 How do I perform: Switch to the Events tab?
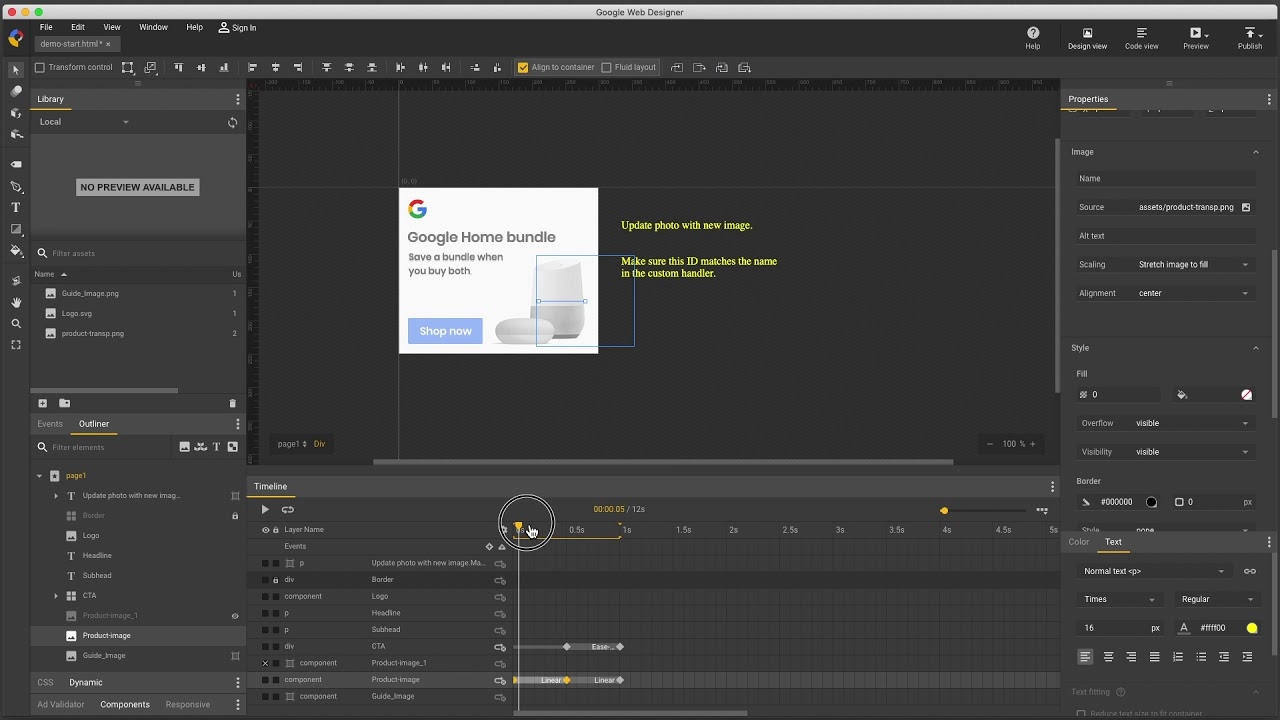(50, 424)
